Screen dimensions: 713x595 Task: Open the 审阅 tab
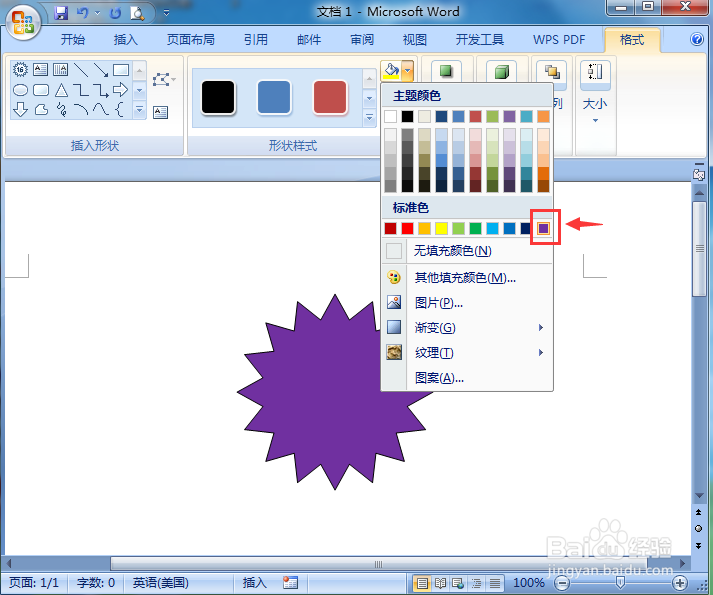[362, 40]
